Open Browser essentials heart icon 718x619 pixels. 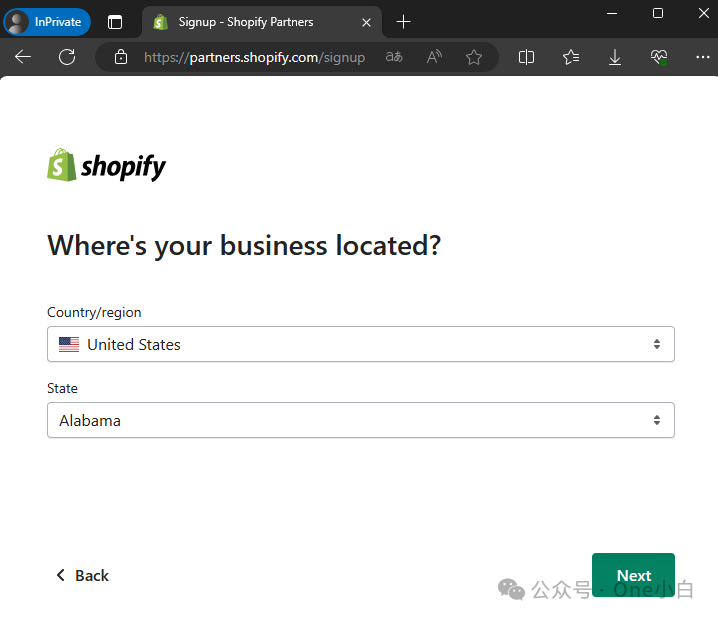(x=659, y=57)
